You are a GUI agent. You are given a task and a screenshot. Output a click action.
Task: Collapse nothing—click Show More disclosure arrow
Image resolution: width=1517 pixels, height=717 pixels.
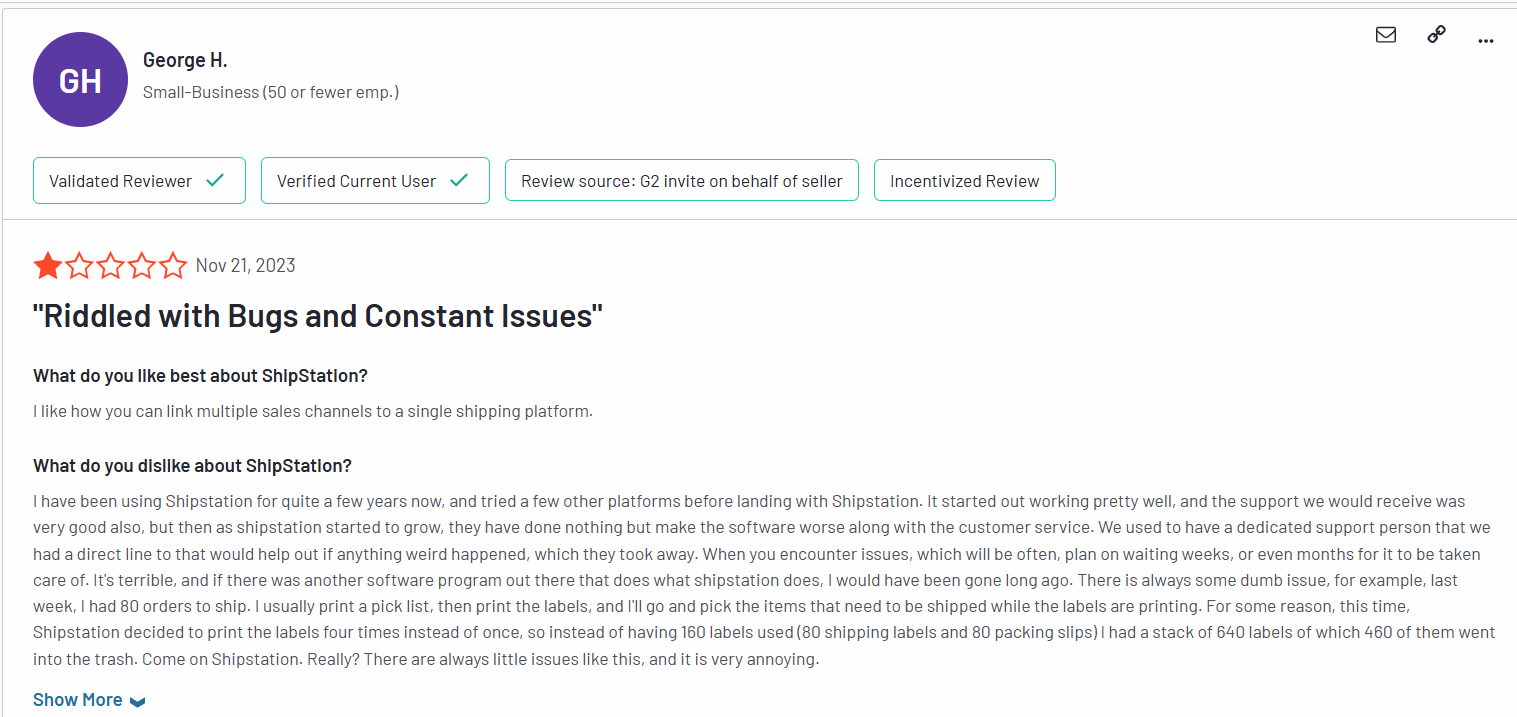(x=137, y=700)
